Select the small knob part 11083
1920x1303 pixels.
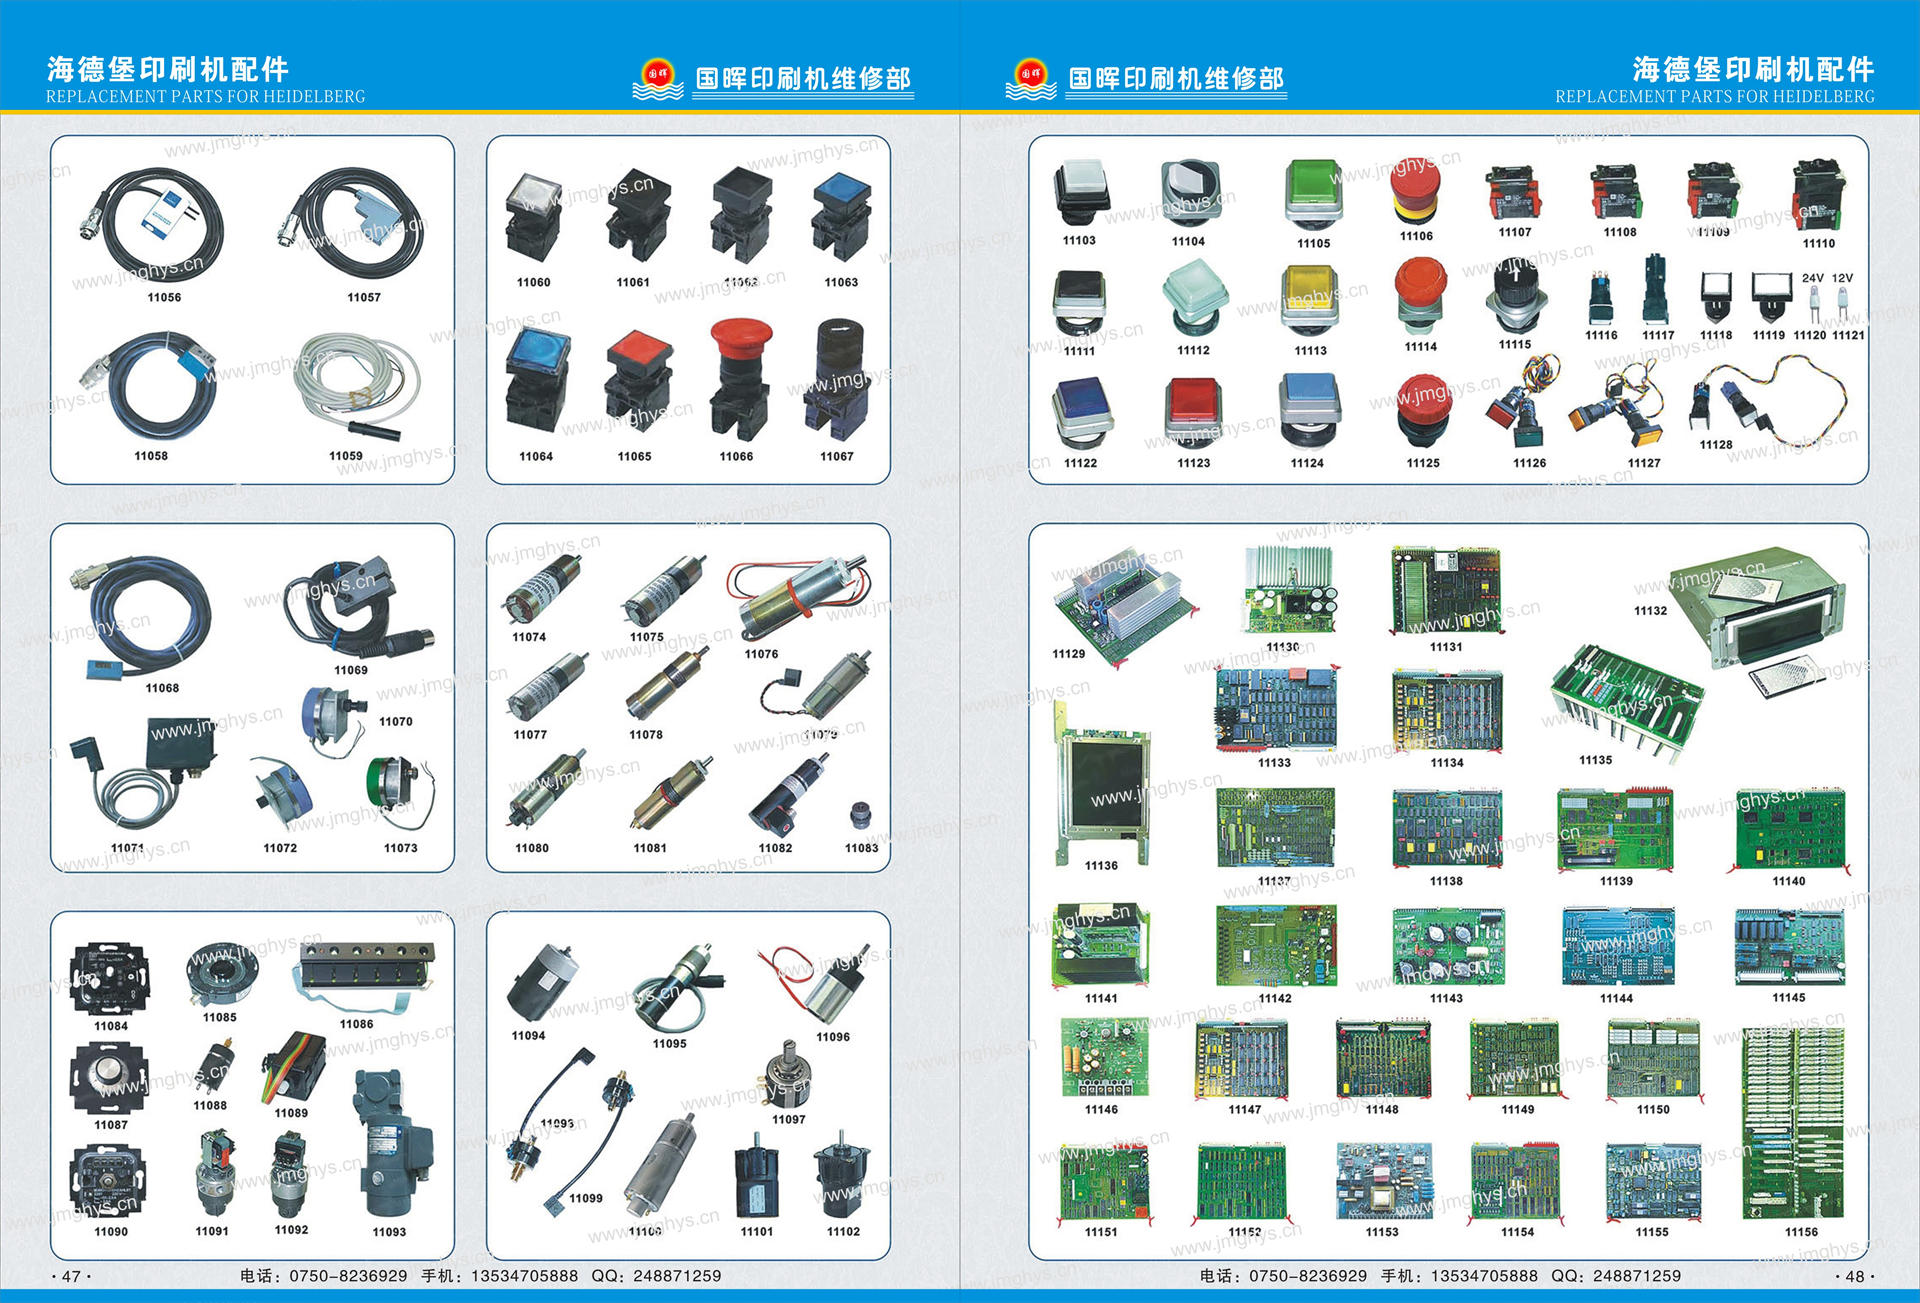tap(860, 816)
